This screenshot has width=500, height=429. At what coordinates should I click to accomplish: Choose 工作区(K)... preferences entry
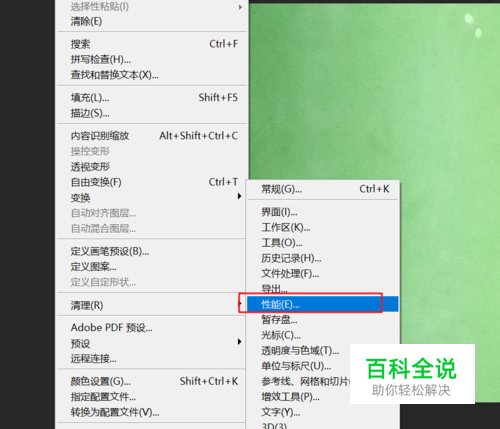(323, 227)
